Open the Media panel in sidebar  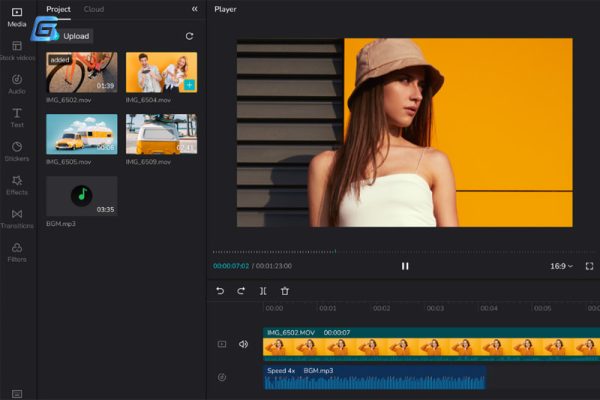coord(17,17)
